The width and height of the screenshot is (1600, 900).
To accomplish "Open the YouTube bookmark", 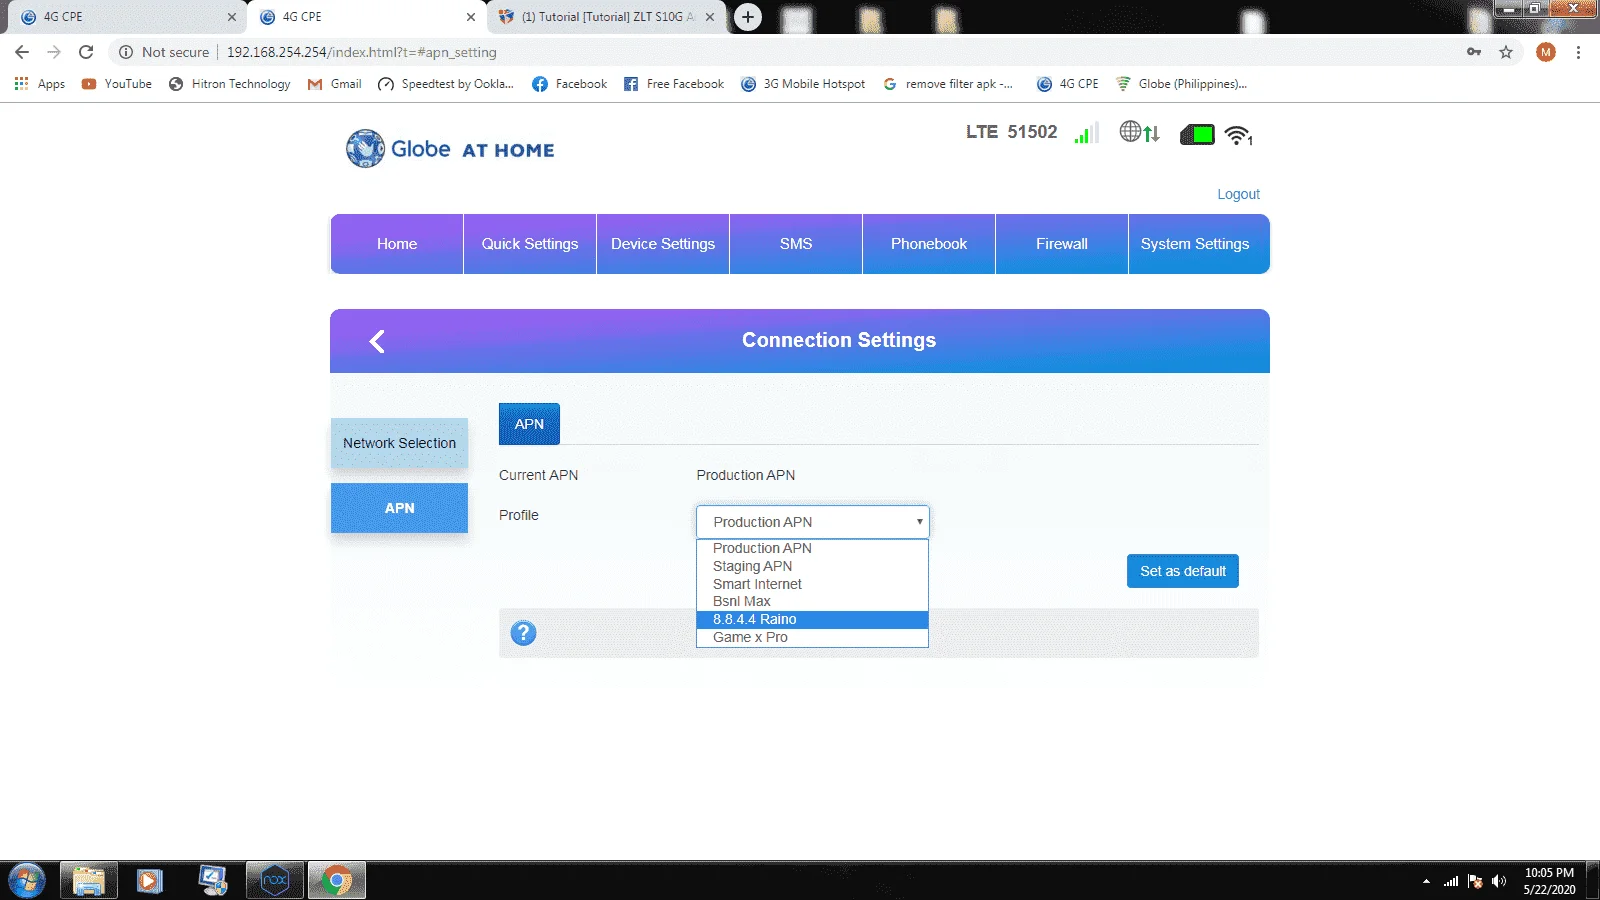I will 117,84.
